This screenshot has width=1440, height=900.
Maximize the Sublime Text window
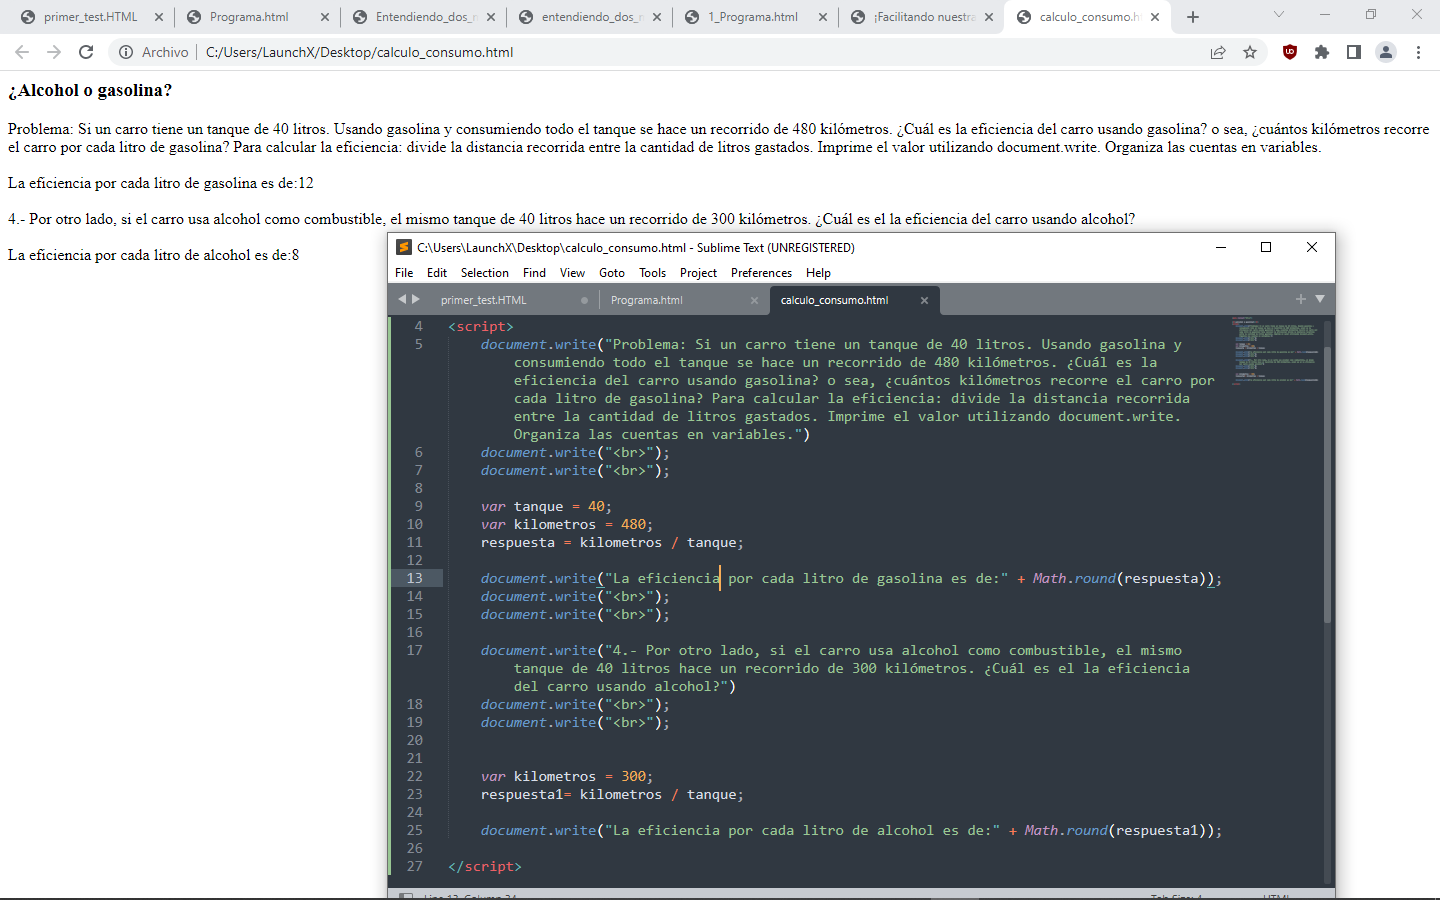click(1266, 247)
